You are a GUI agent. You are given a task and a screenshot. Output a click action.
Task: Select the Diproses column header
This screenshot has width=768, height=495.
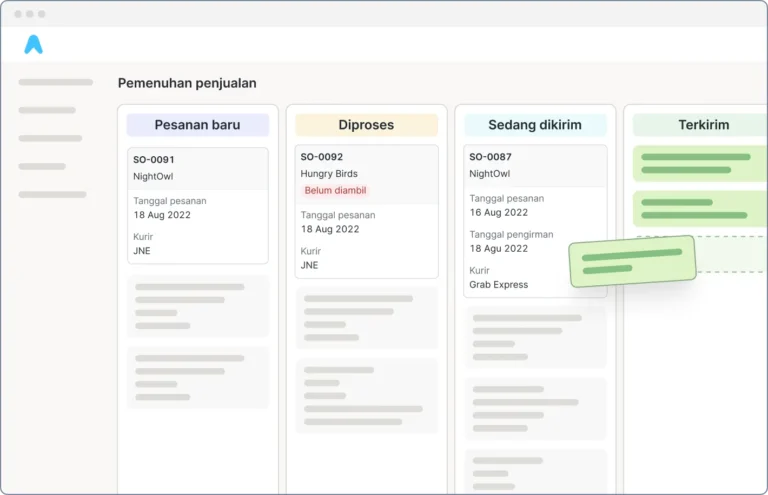pyautogui.click(x=366, y=125)
